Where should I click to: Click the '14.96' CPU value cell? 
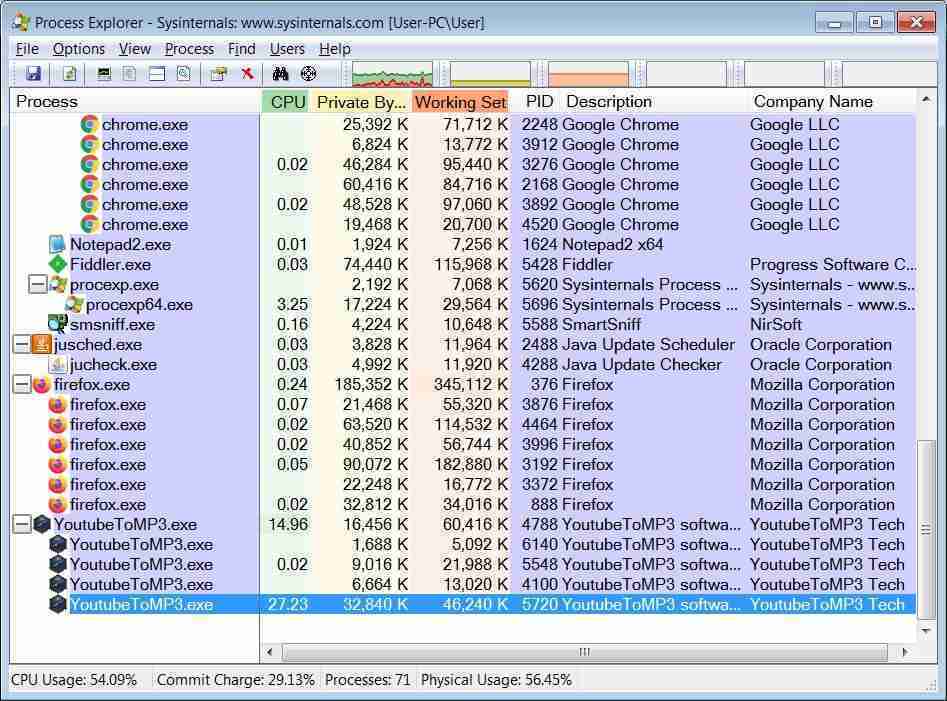pyautogui.click(x=287, y=524)
